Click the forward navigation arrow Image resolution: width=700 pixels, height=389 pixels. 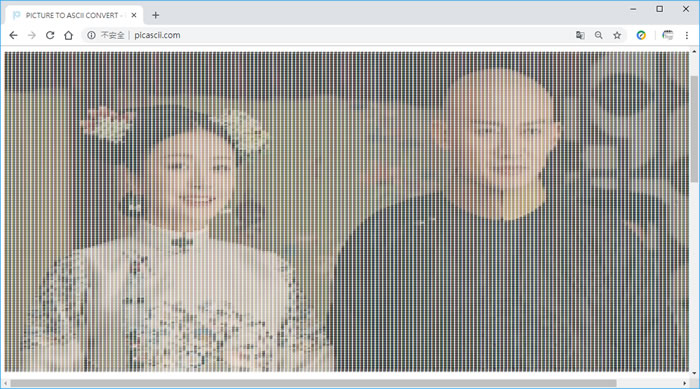coord(32,35)
